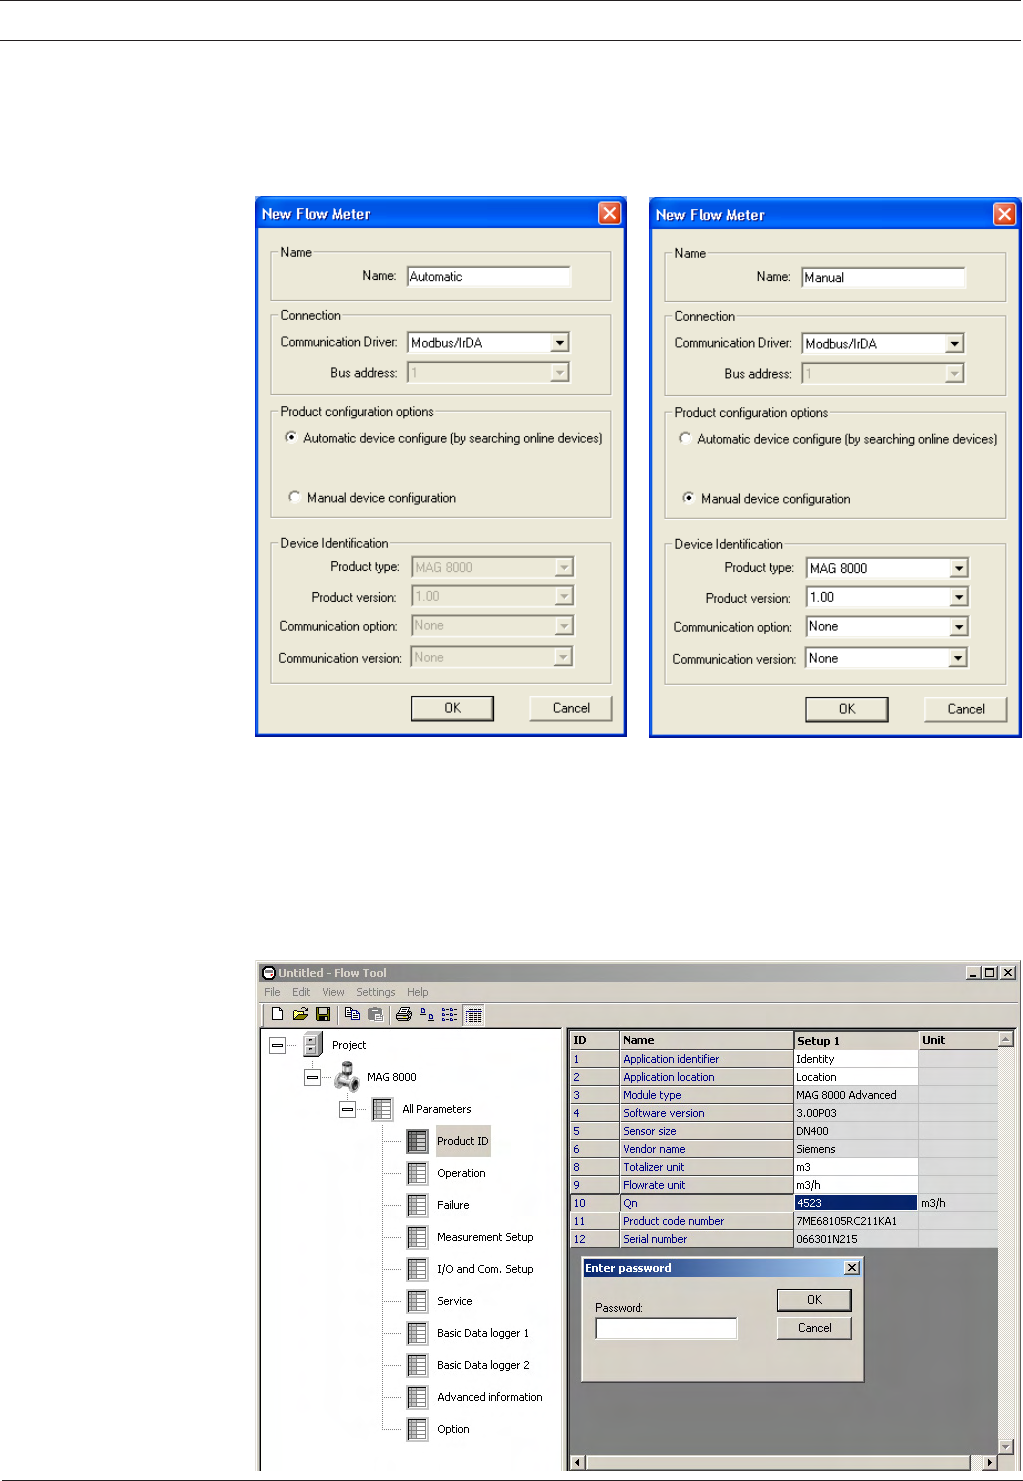Switch to small icons view in toolbar

[x=427, y=1014]
